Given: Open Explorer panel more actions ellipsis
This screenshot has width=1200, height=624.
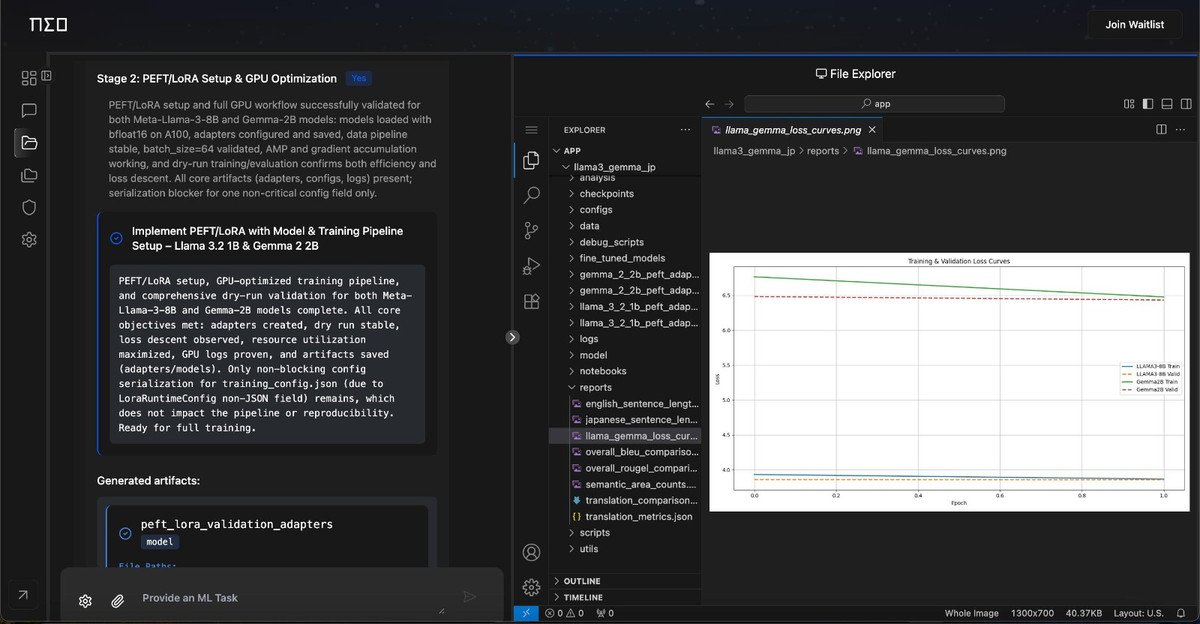Looking at the screenshot, I should click(x=685, y=130).
